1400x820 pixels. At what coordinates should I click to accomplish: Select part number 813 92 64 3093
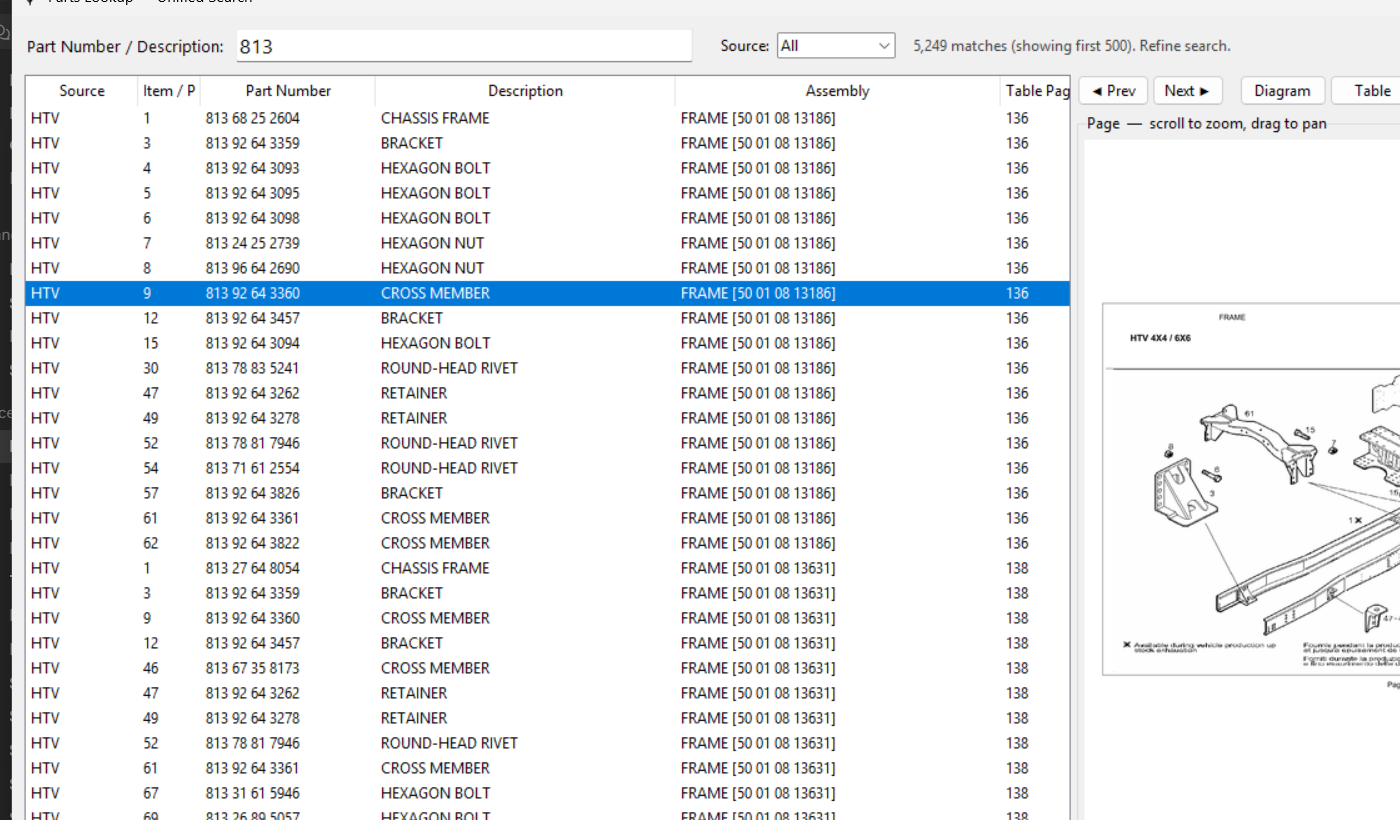point(253,168)
